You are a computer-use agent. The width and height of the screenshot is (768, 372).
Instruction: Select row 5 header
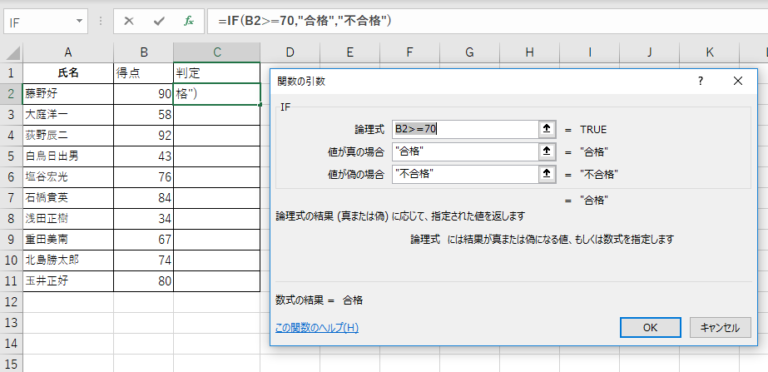[x=11, y=156]
